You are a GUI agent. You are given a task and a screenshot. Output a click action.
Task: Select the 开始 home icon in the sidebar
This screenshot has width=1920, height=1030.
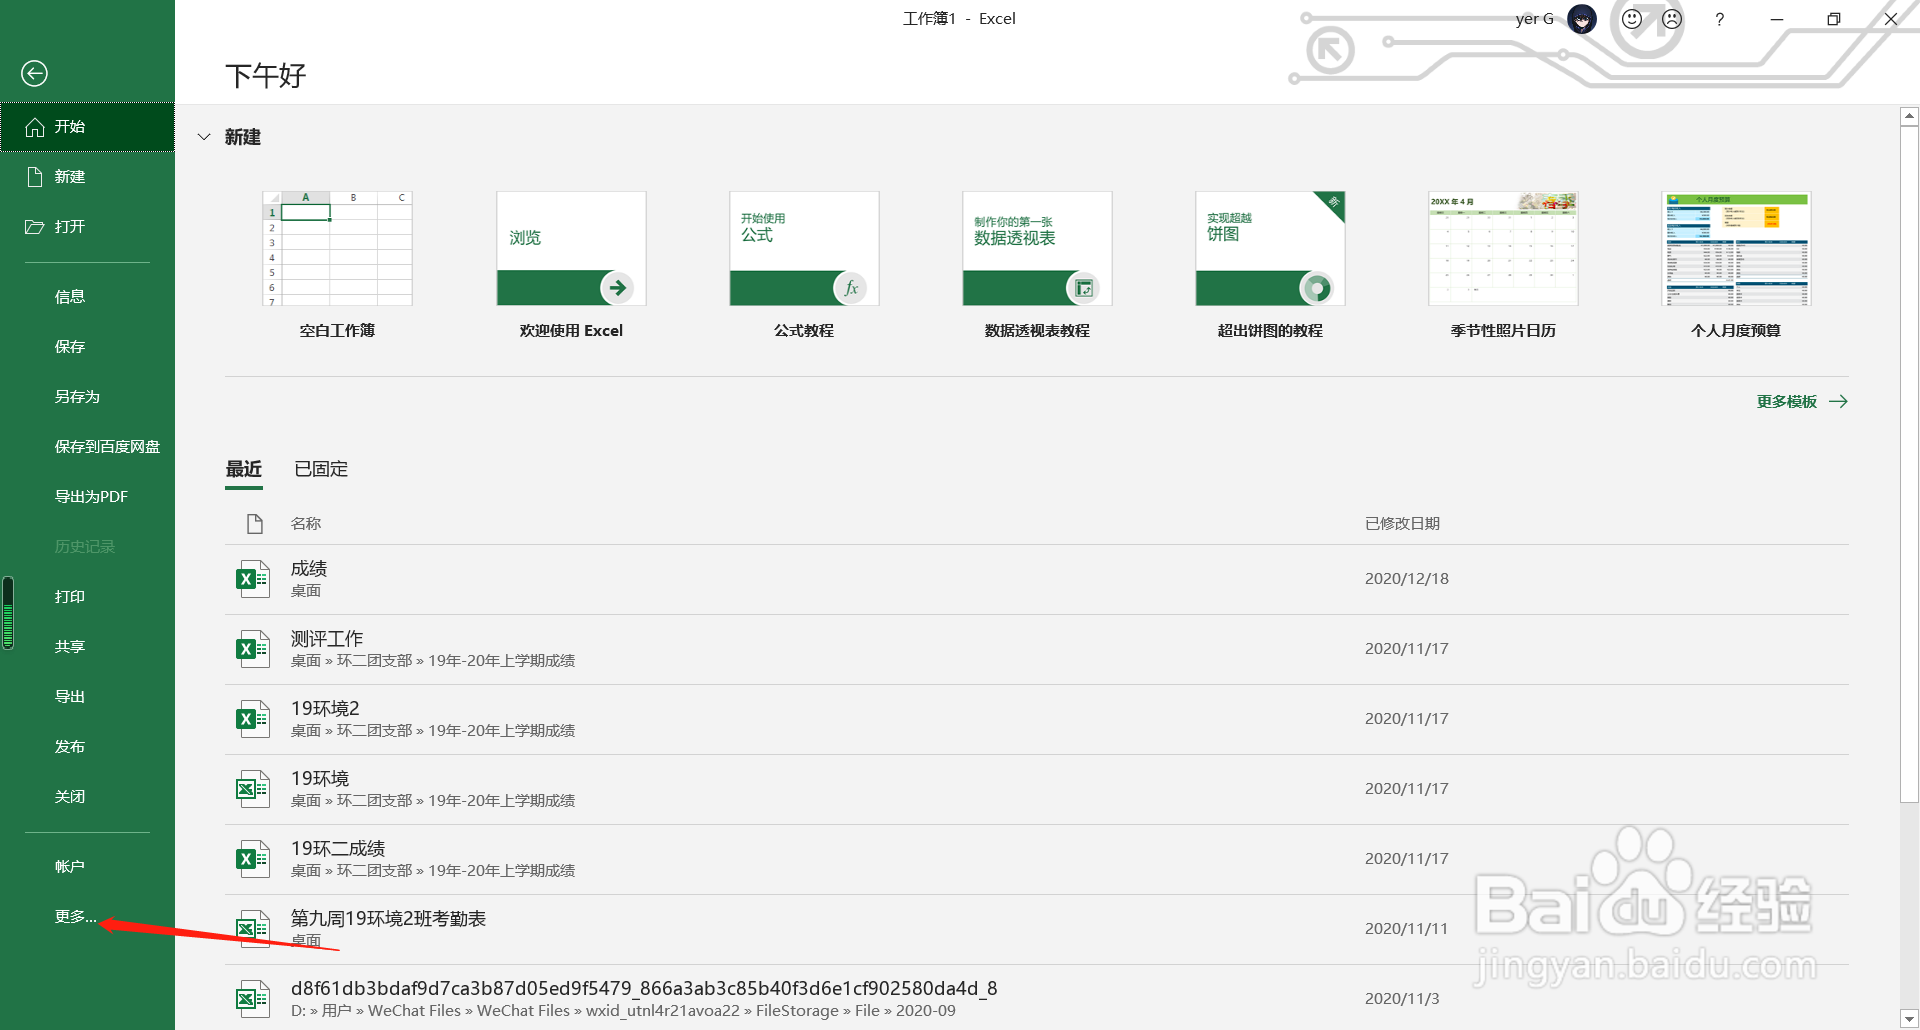[35, 127]
